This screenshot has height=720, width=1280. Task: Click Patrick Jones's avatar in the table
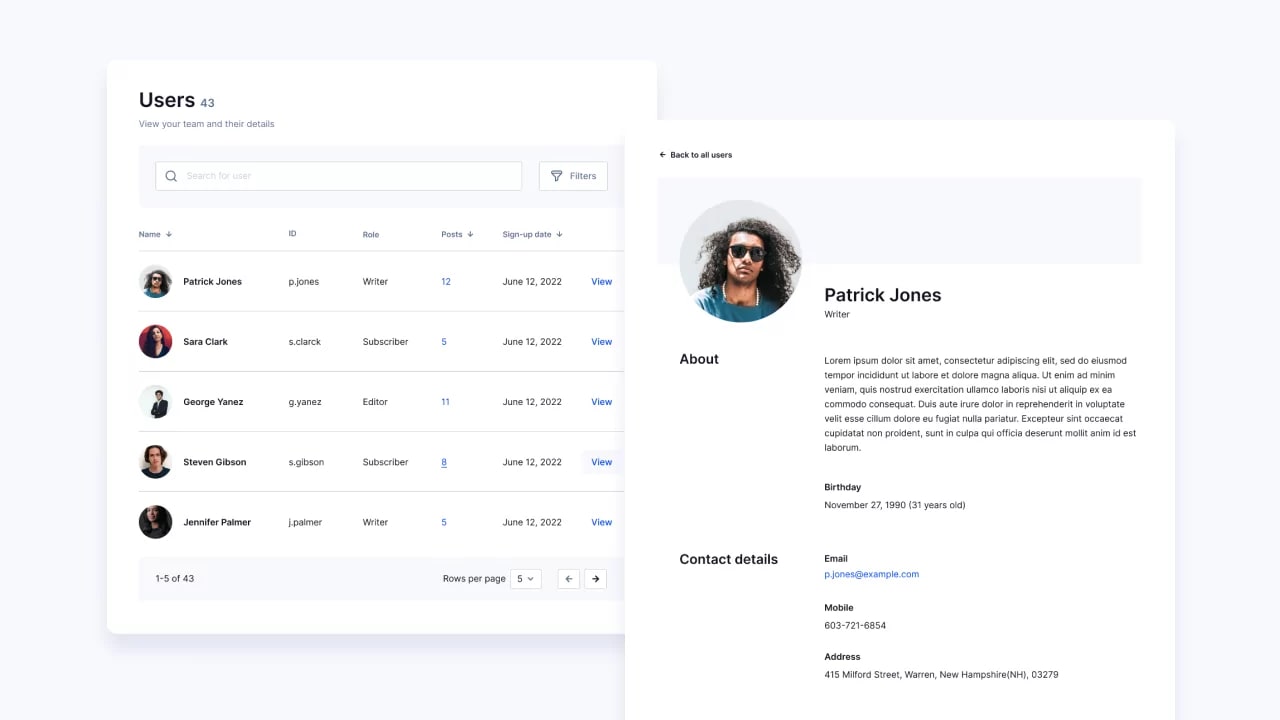pos(155,282)
